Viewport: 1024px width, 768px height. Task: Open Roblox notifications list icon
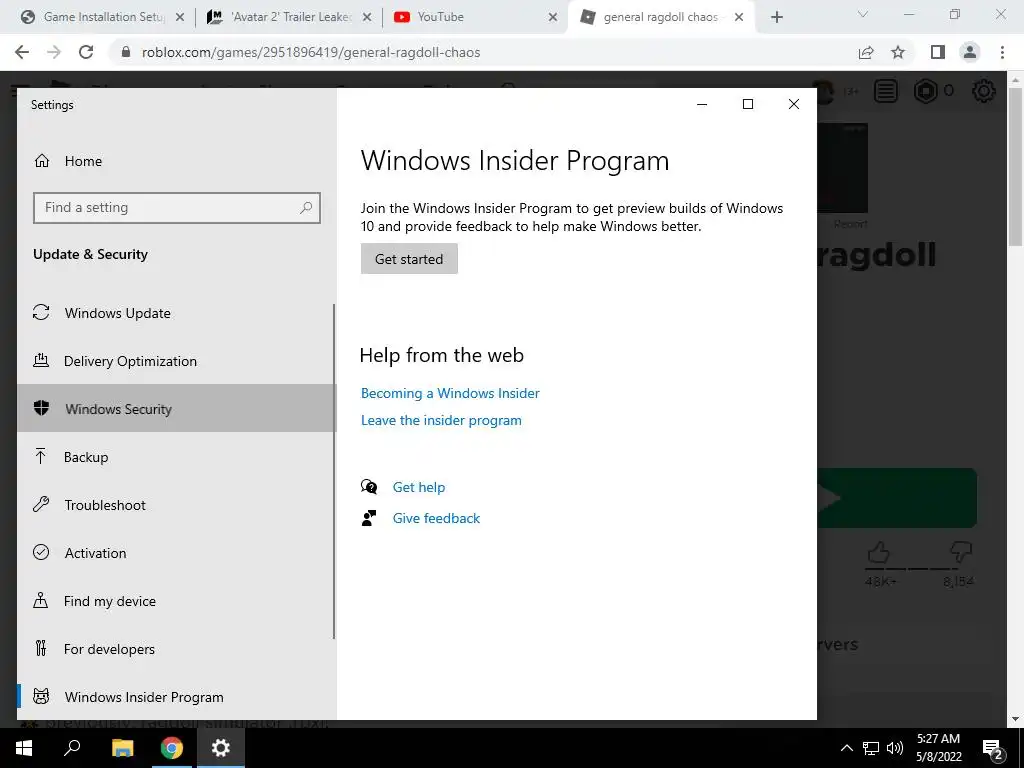click(x=886, y=91)
